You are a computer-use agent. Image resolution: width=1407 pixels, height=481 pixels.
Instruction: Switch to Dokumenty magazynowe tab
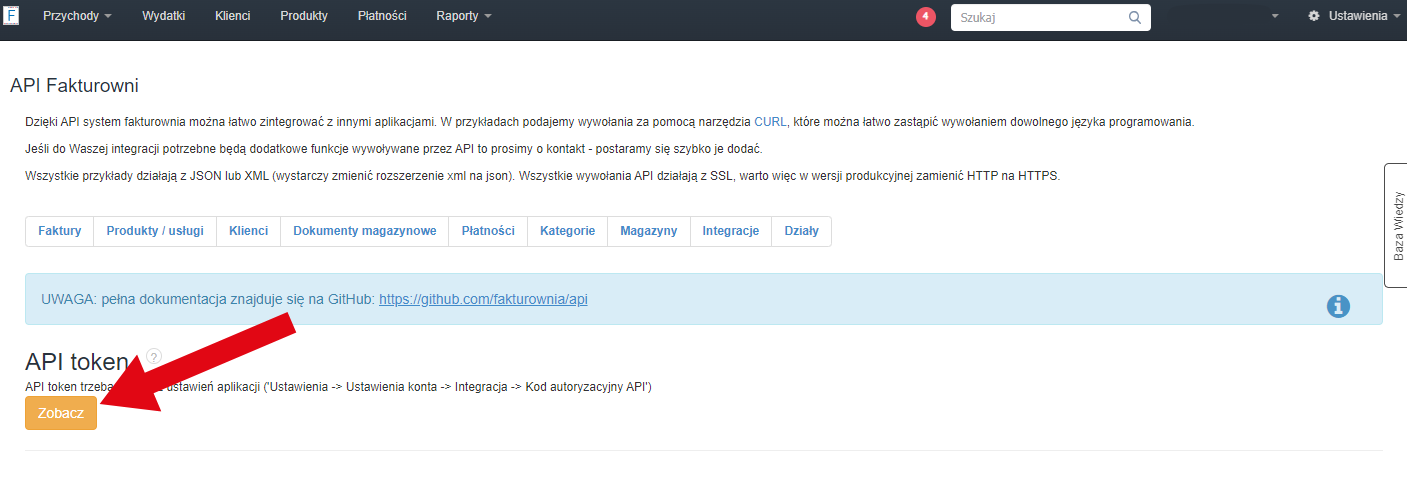click(364, 231)
